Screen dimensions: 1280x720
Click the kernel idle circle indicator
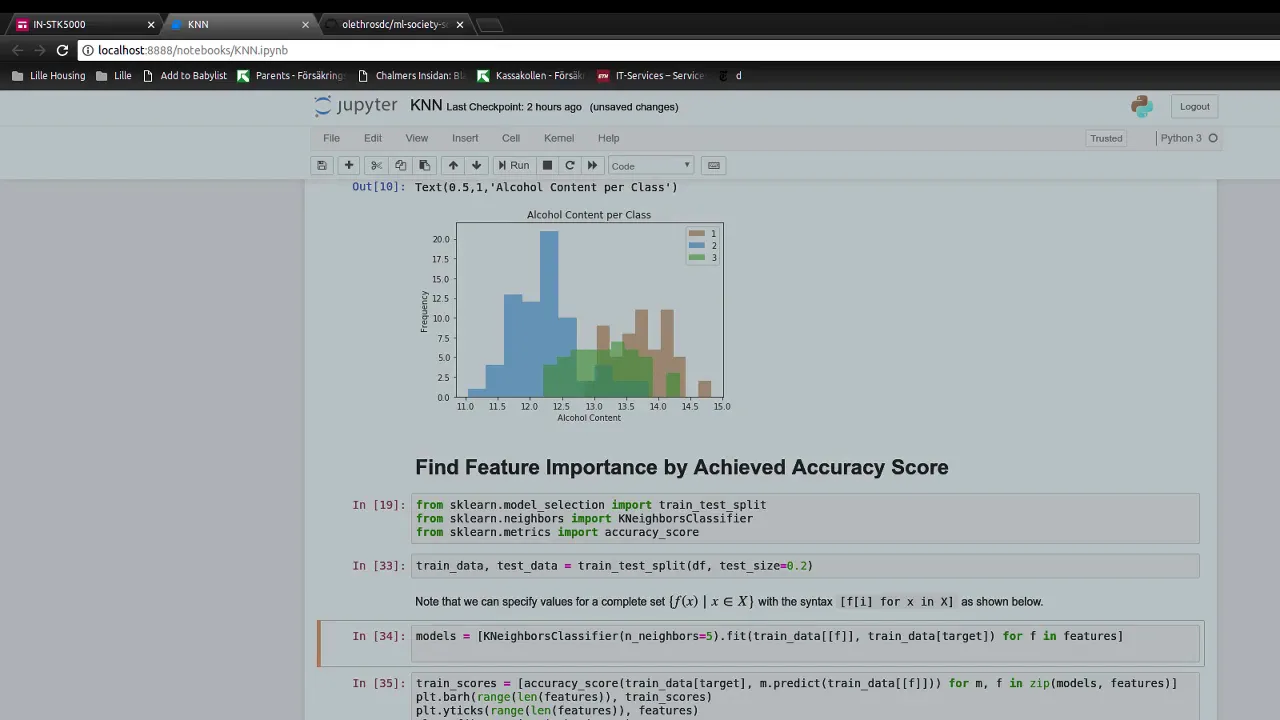[1213, 138]
